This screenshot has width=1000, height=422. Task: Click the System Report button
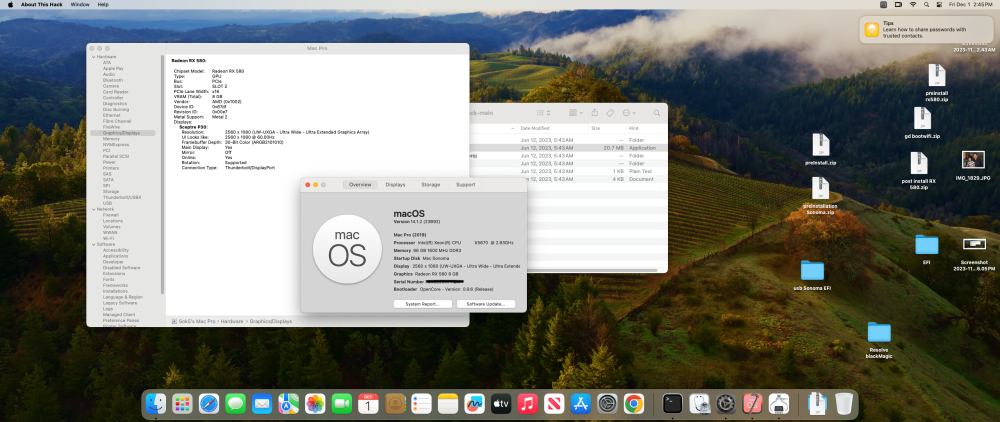[423, 304]
